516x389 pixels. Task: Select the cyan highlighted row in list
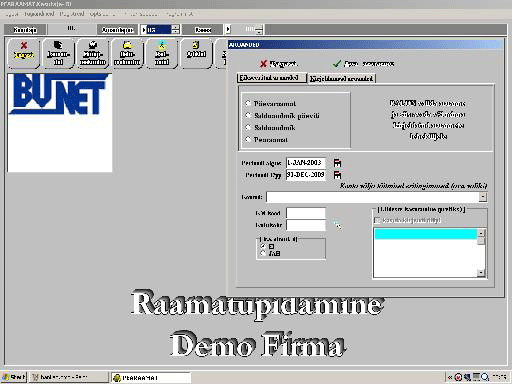(x=426, y=234)
